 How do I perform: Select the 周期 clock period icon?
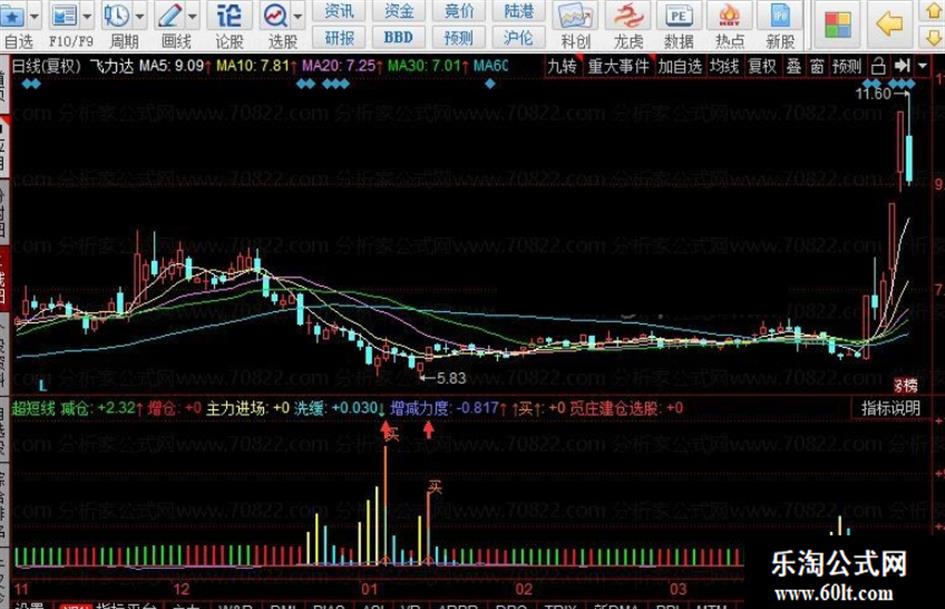(116, 16)
